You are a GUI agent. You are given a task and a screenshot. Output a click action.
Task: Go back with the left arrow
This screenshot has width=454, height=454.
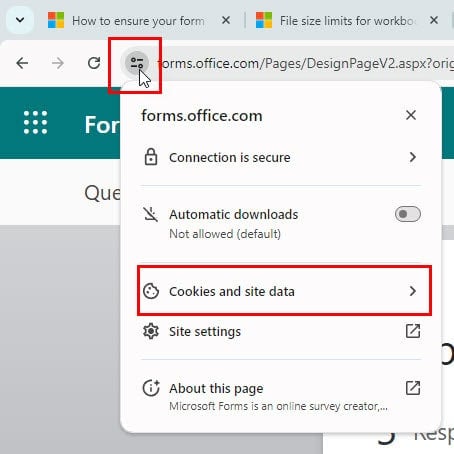(22, 63)
